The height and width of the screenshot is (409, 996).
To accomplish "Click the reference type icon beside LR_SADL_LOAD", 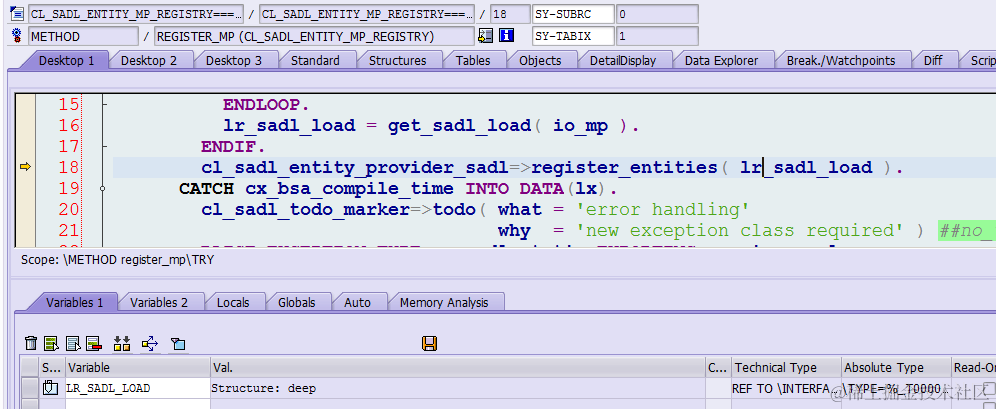I will [x=50, y=387].
